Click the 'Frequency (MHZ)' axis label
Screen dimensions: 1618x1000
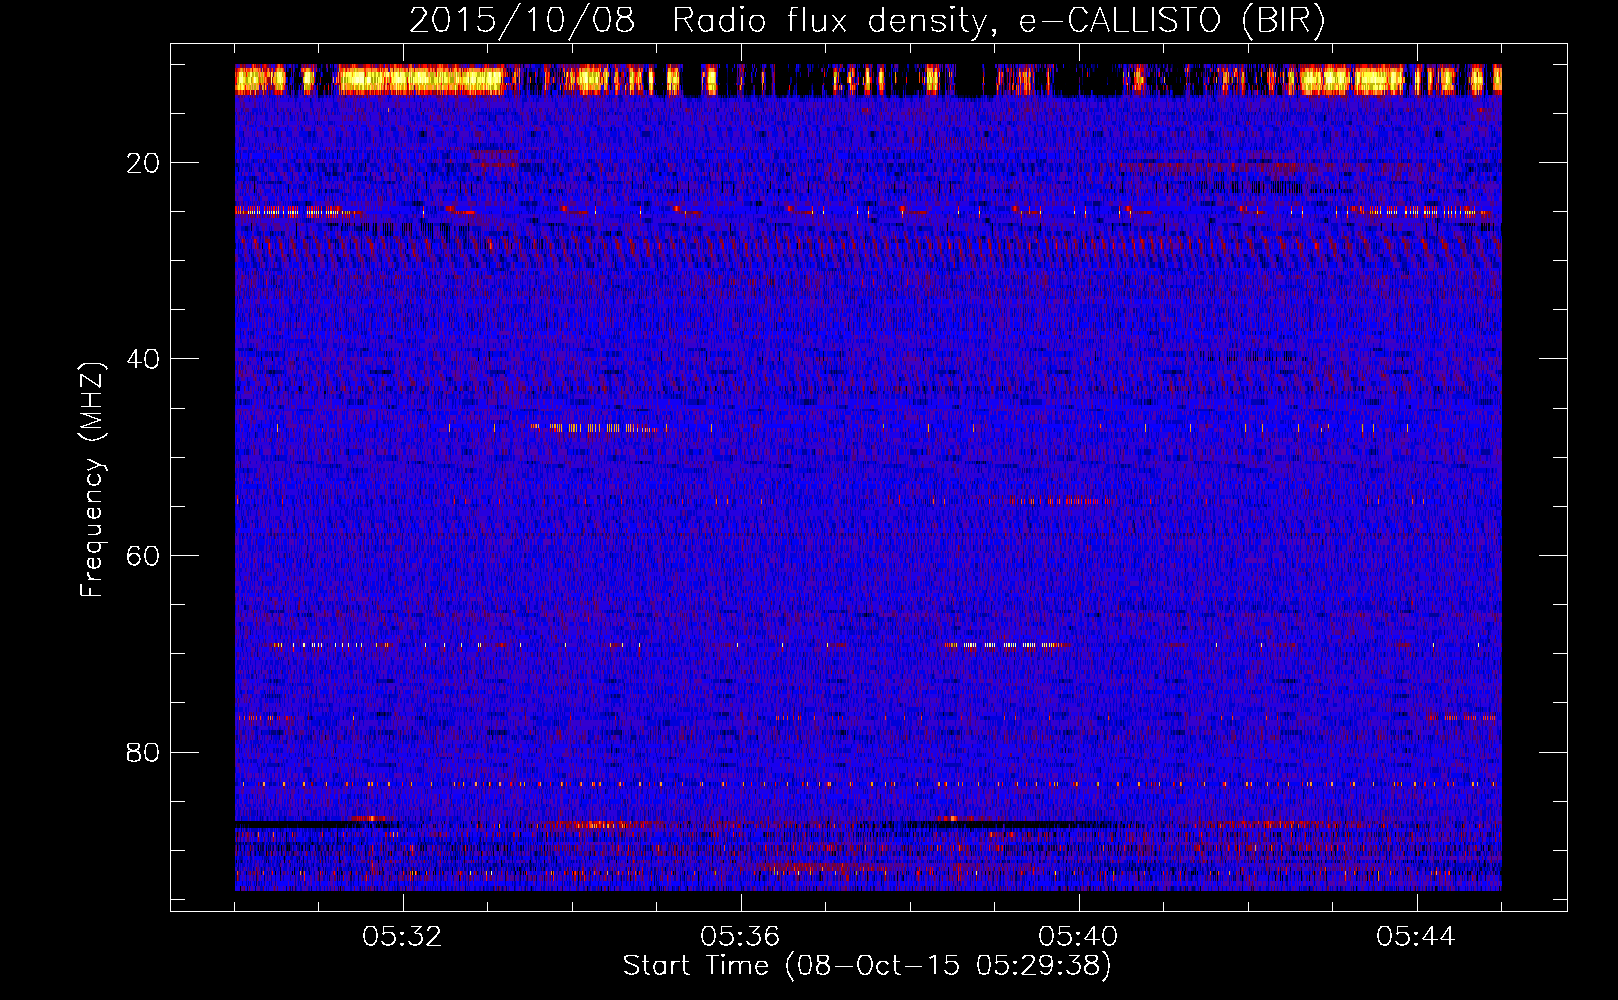pos(91,480)
